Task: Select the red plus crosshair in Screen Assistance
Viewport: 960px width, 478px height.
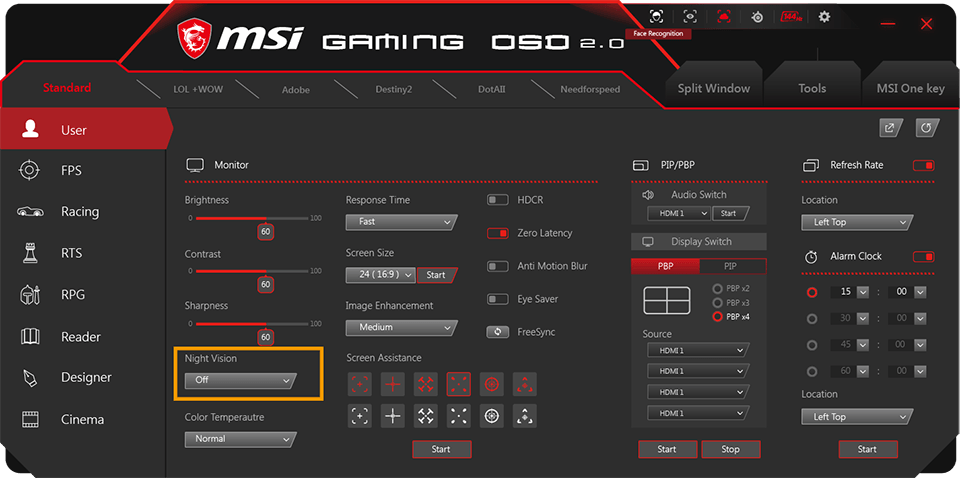Action: tap(393, 384)
